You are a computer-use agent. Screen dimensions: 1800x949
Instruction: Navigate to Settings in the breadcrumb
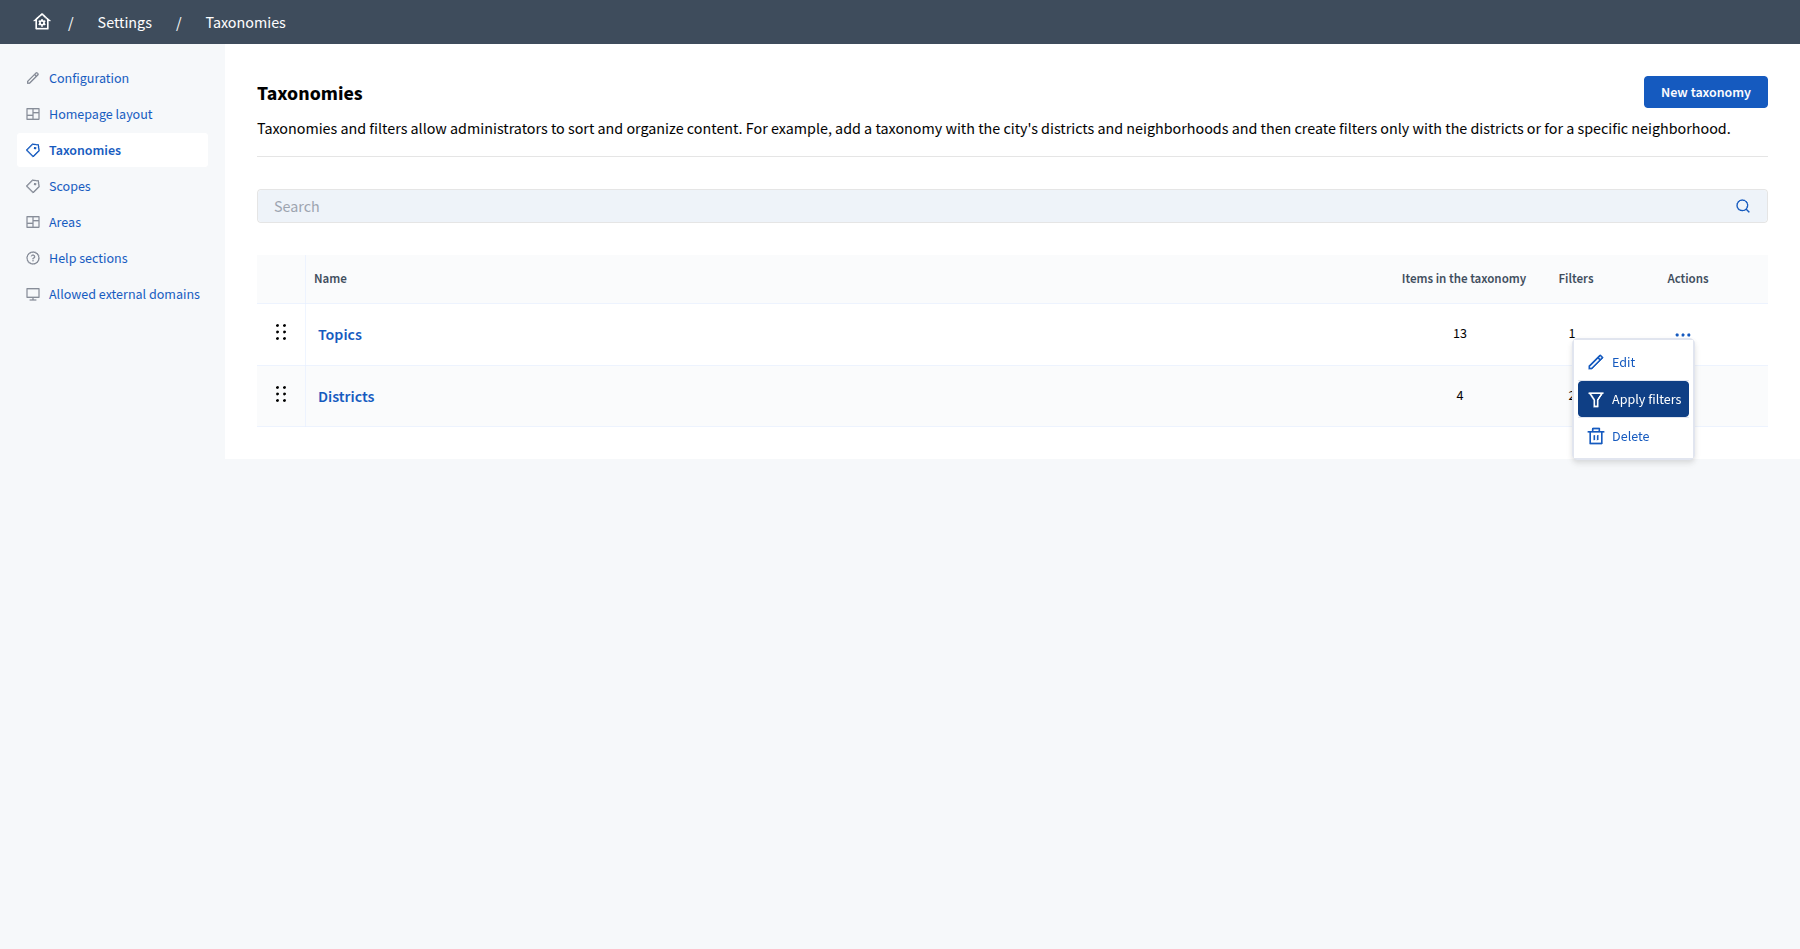(x=124, y=21)
